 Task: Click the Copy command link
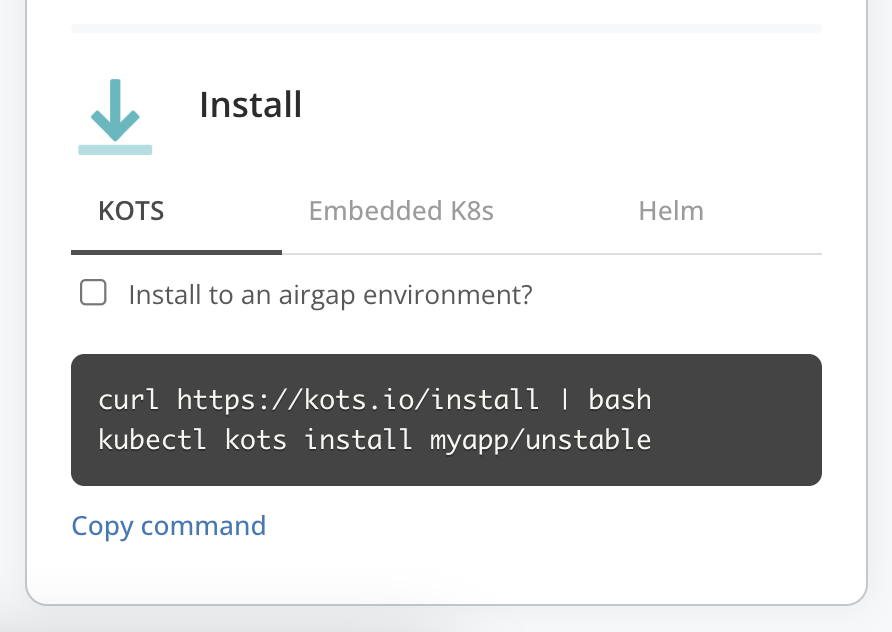point(168,526)
